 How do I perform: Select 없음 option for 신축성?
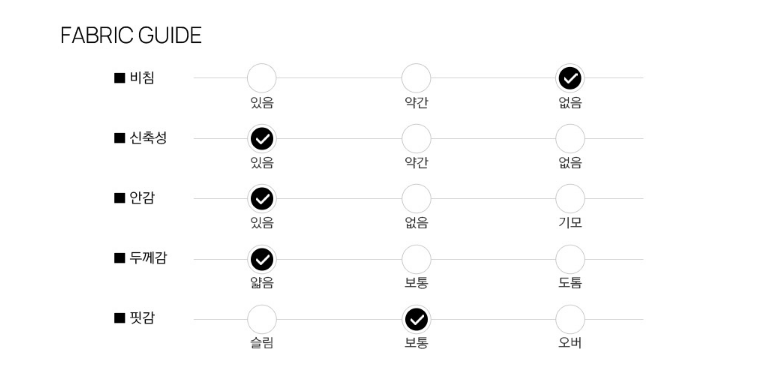coord(570,139)
